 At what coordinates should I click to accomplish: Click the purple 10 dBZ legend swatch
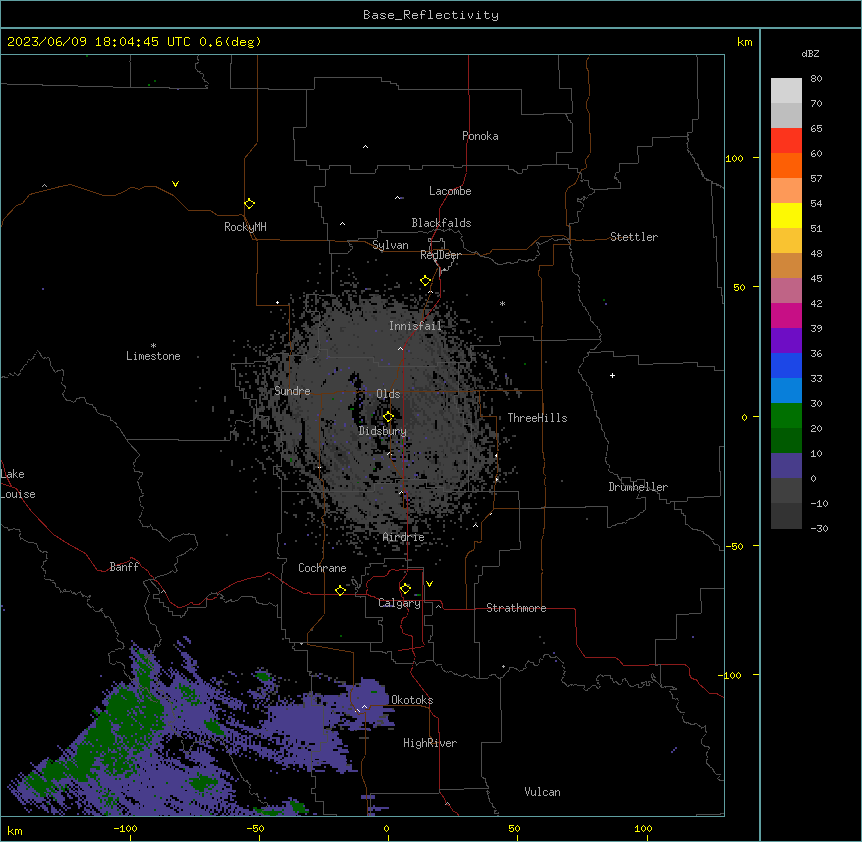786,466
